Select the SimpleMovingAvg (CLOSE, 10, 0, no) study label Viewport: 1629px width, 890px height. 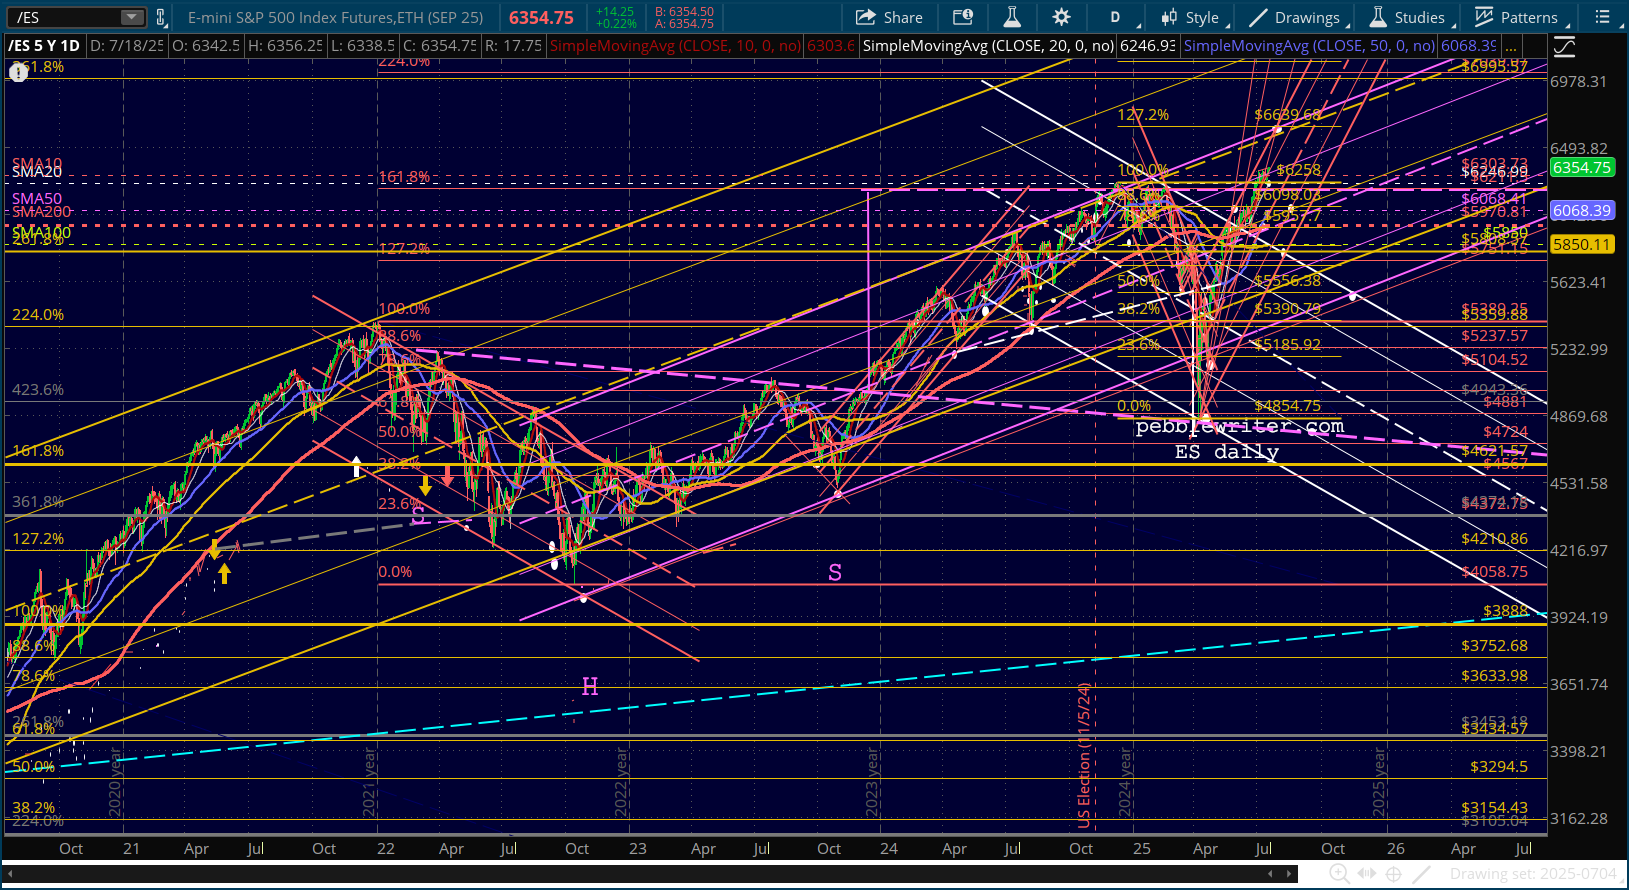click(x=675, y=46)
